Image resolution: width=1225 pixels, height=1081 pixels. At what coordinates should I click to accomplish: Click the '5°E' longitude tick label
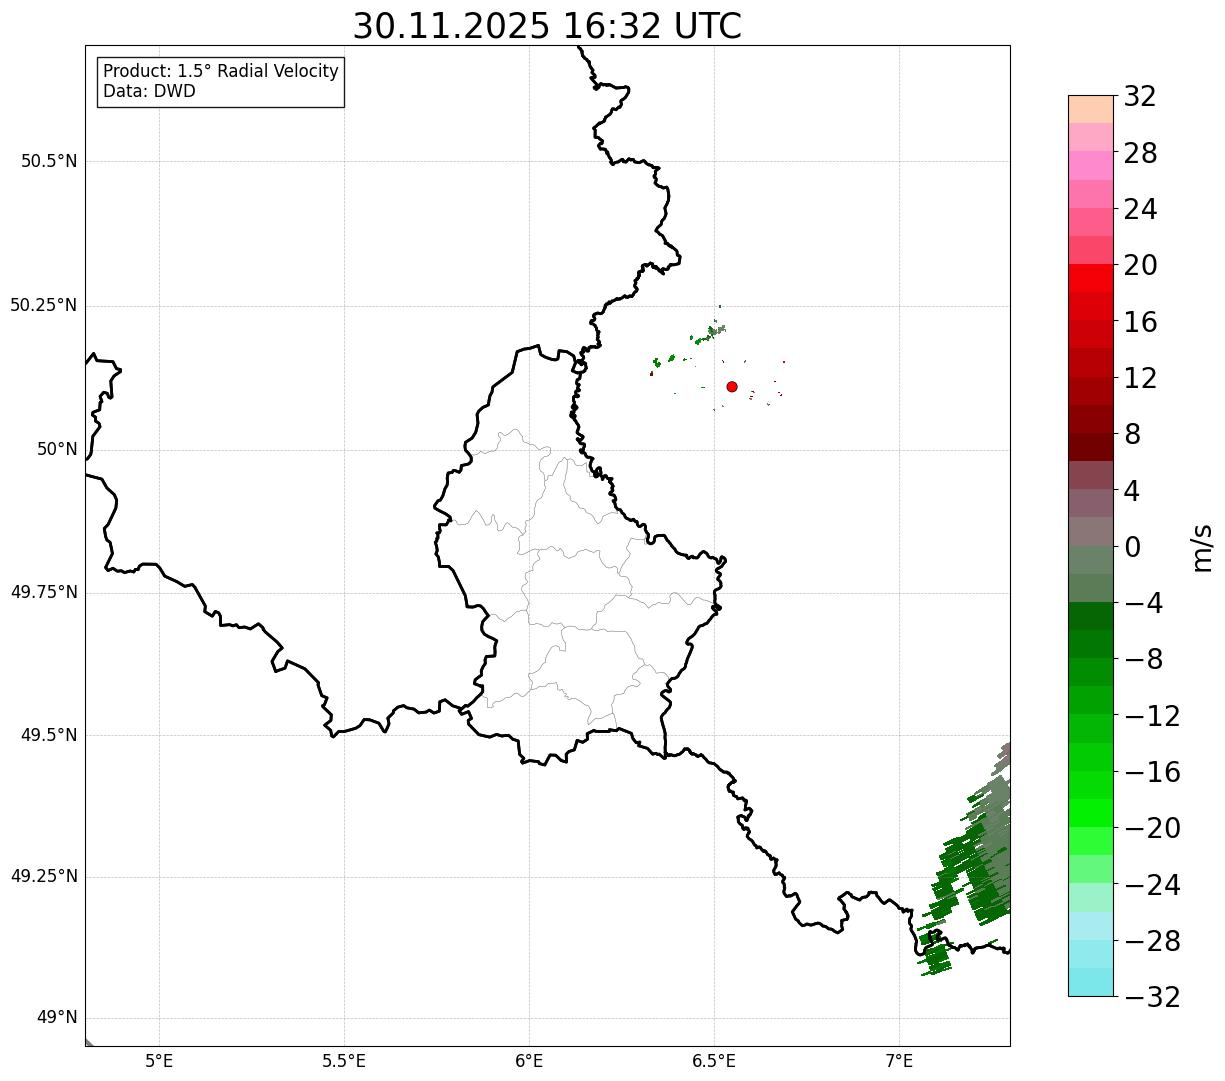point(159,1060)
